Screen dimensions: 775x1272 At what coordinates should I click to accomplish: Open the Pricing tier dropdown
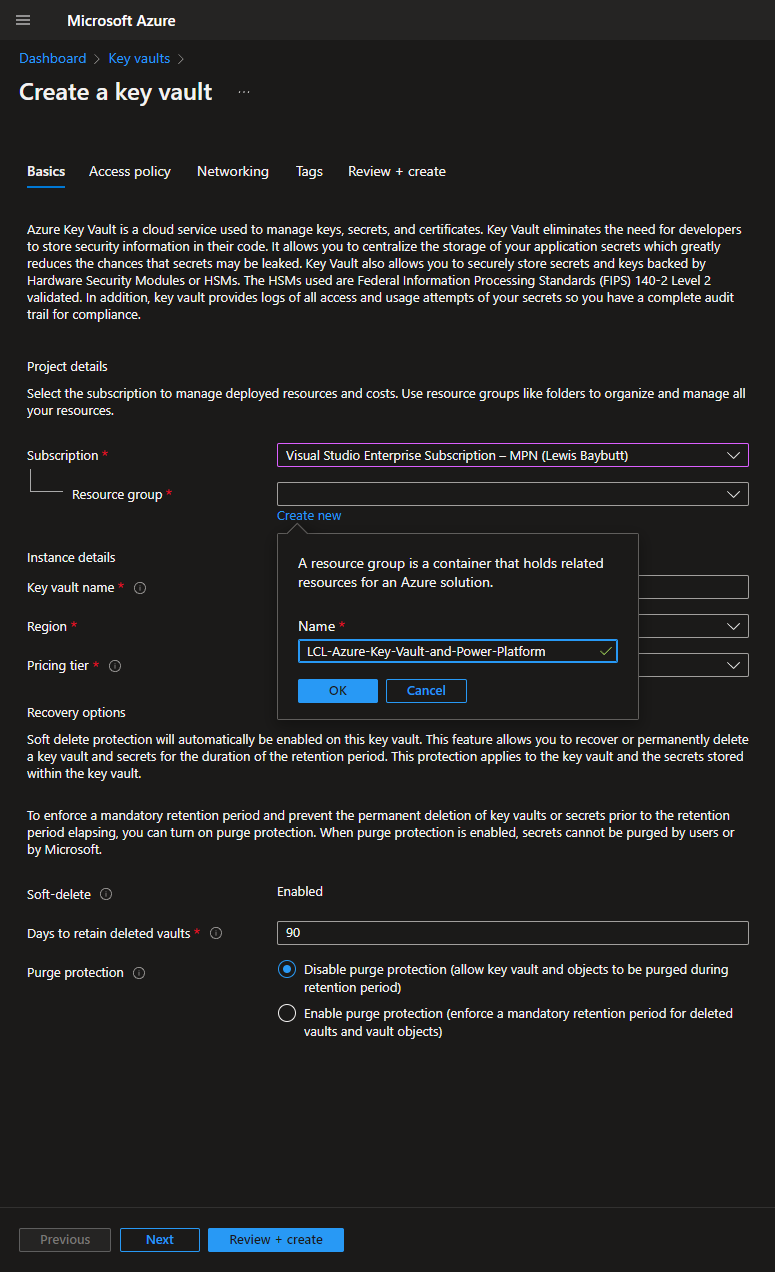pos(693,665)
